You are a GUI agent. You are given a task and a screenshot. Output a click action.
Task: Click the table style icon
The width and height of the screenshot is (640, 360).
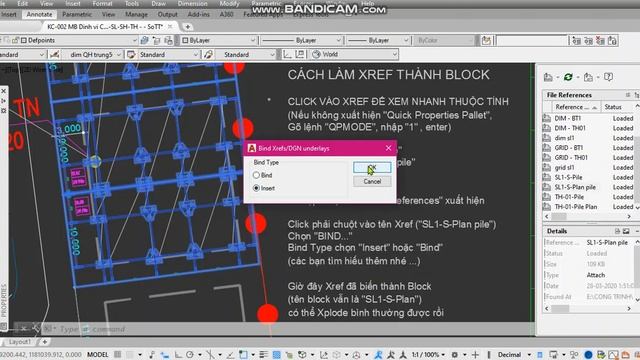coord(131,54)
